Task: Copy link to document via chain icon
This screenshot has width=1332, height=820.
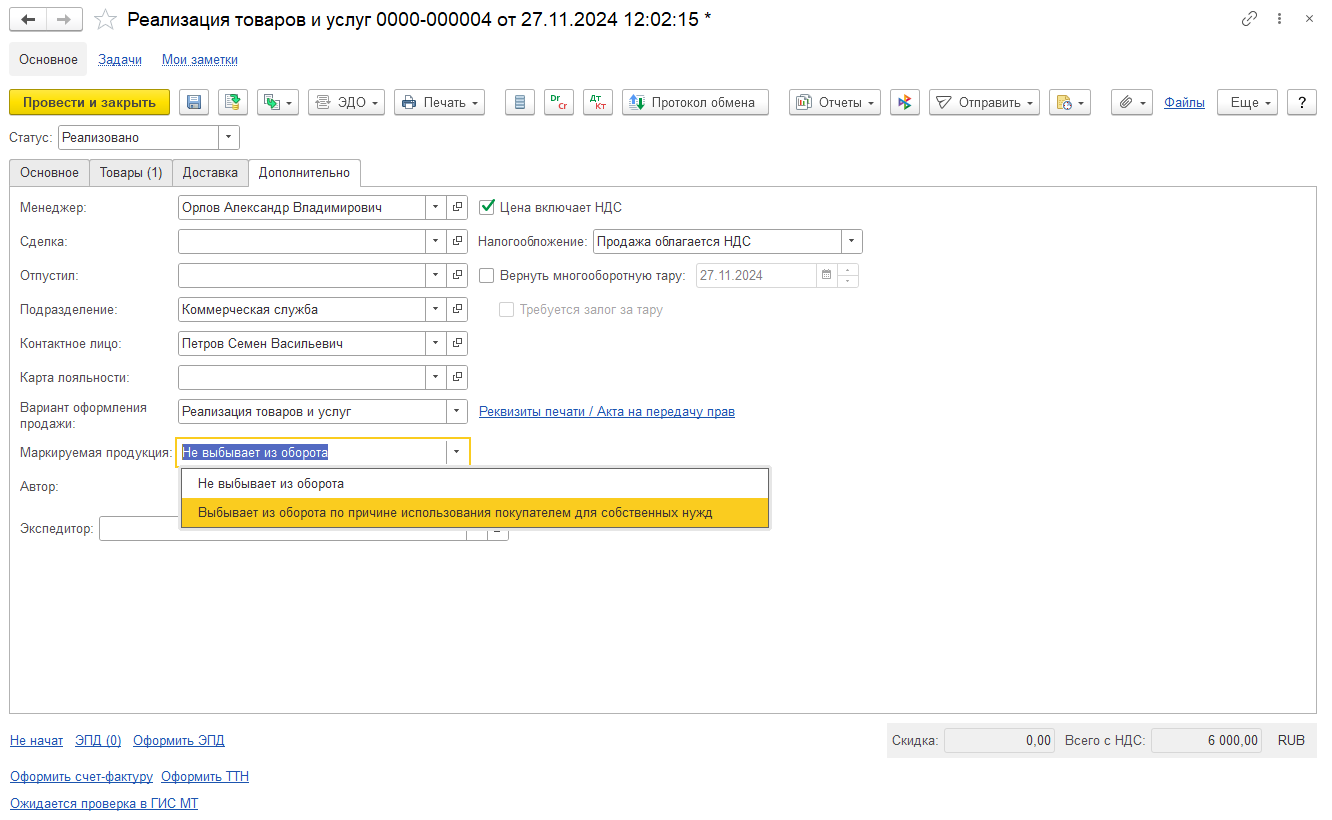Action: point(1249,19)
